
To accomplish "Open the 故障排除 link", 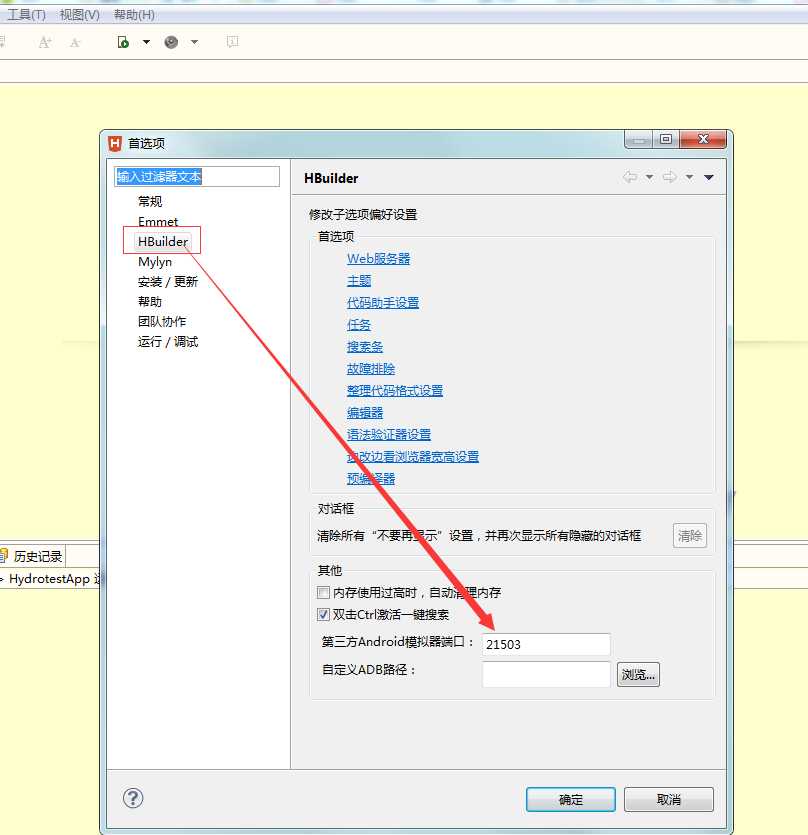I will pos(371,369).
